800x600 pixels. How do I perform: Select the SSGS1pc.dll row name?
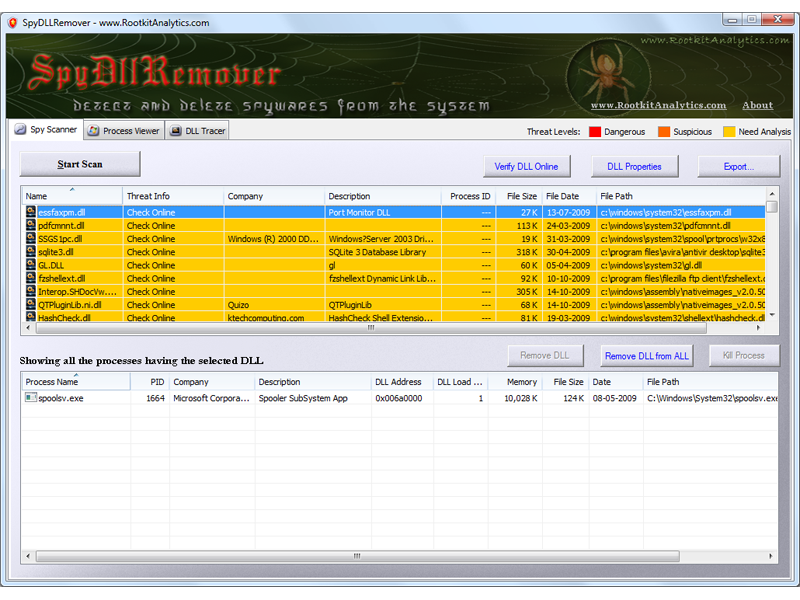60,239
